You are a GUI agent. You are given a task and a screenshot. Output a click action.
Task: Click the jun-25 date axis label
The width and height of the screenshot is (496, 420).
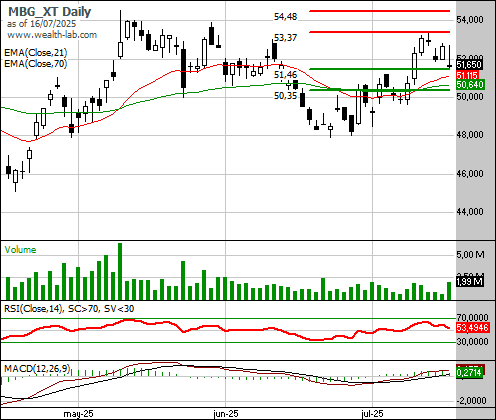click(x=226, y=414)
